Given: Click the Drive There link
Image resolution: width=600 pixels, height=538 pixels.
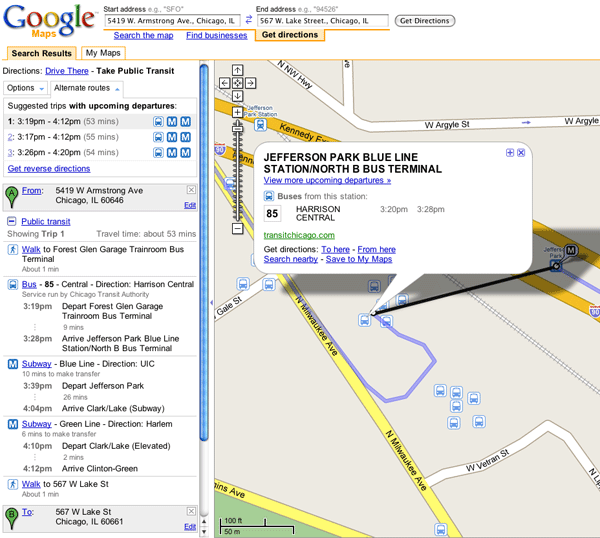Looking at the screenshot, I should pos(67,71).
